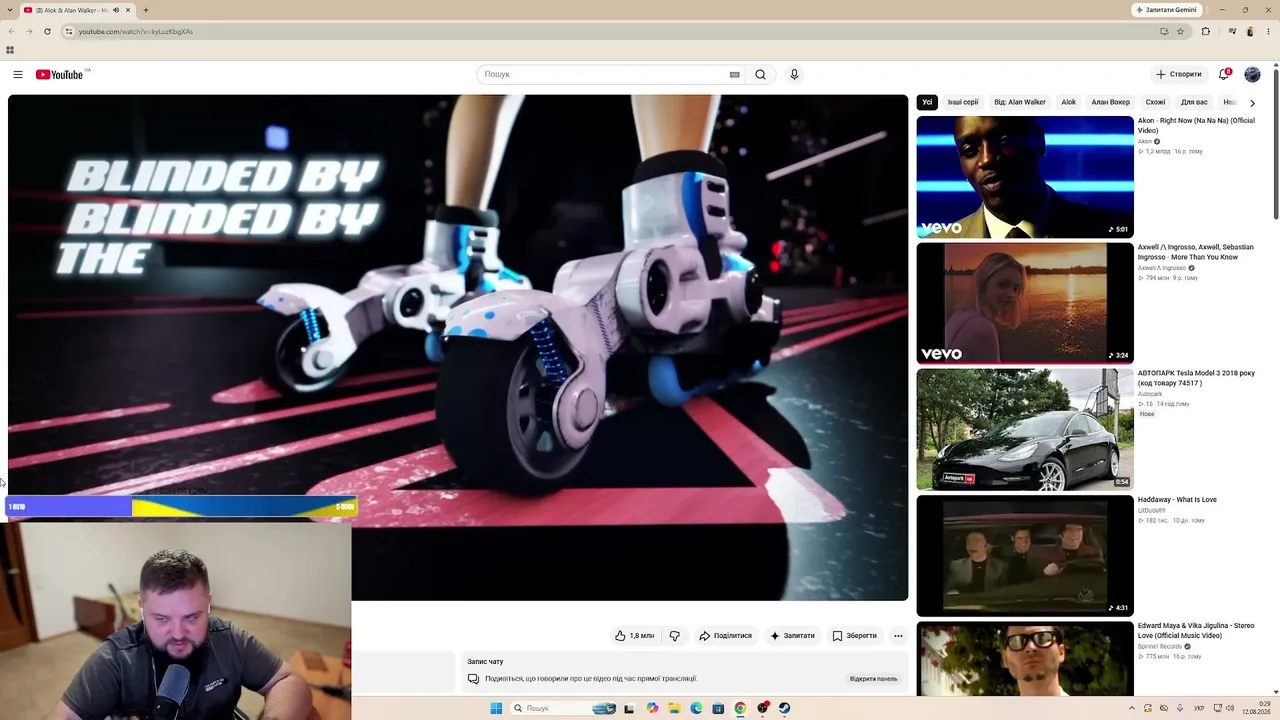Viewport: 1280px width, 720px height.
Task: Click the 'Запитати Gemini' button
Action: [1166, 10]
